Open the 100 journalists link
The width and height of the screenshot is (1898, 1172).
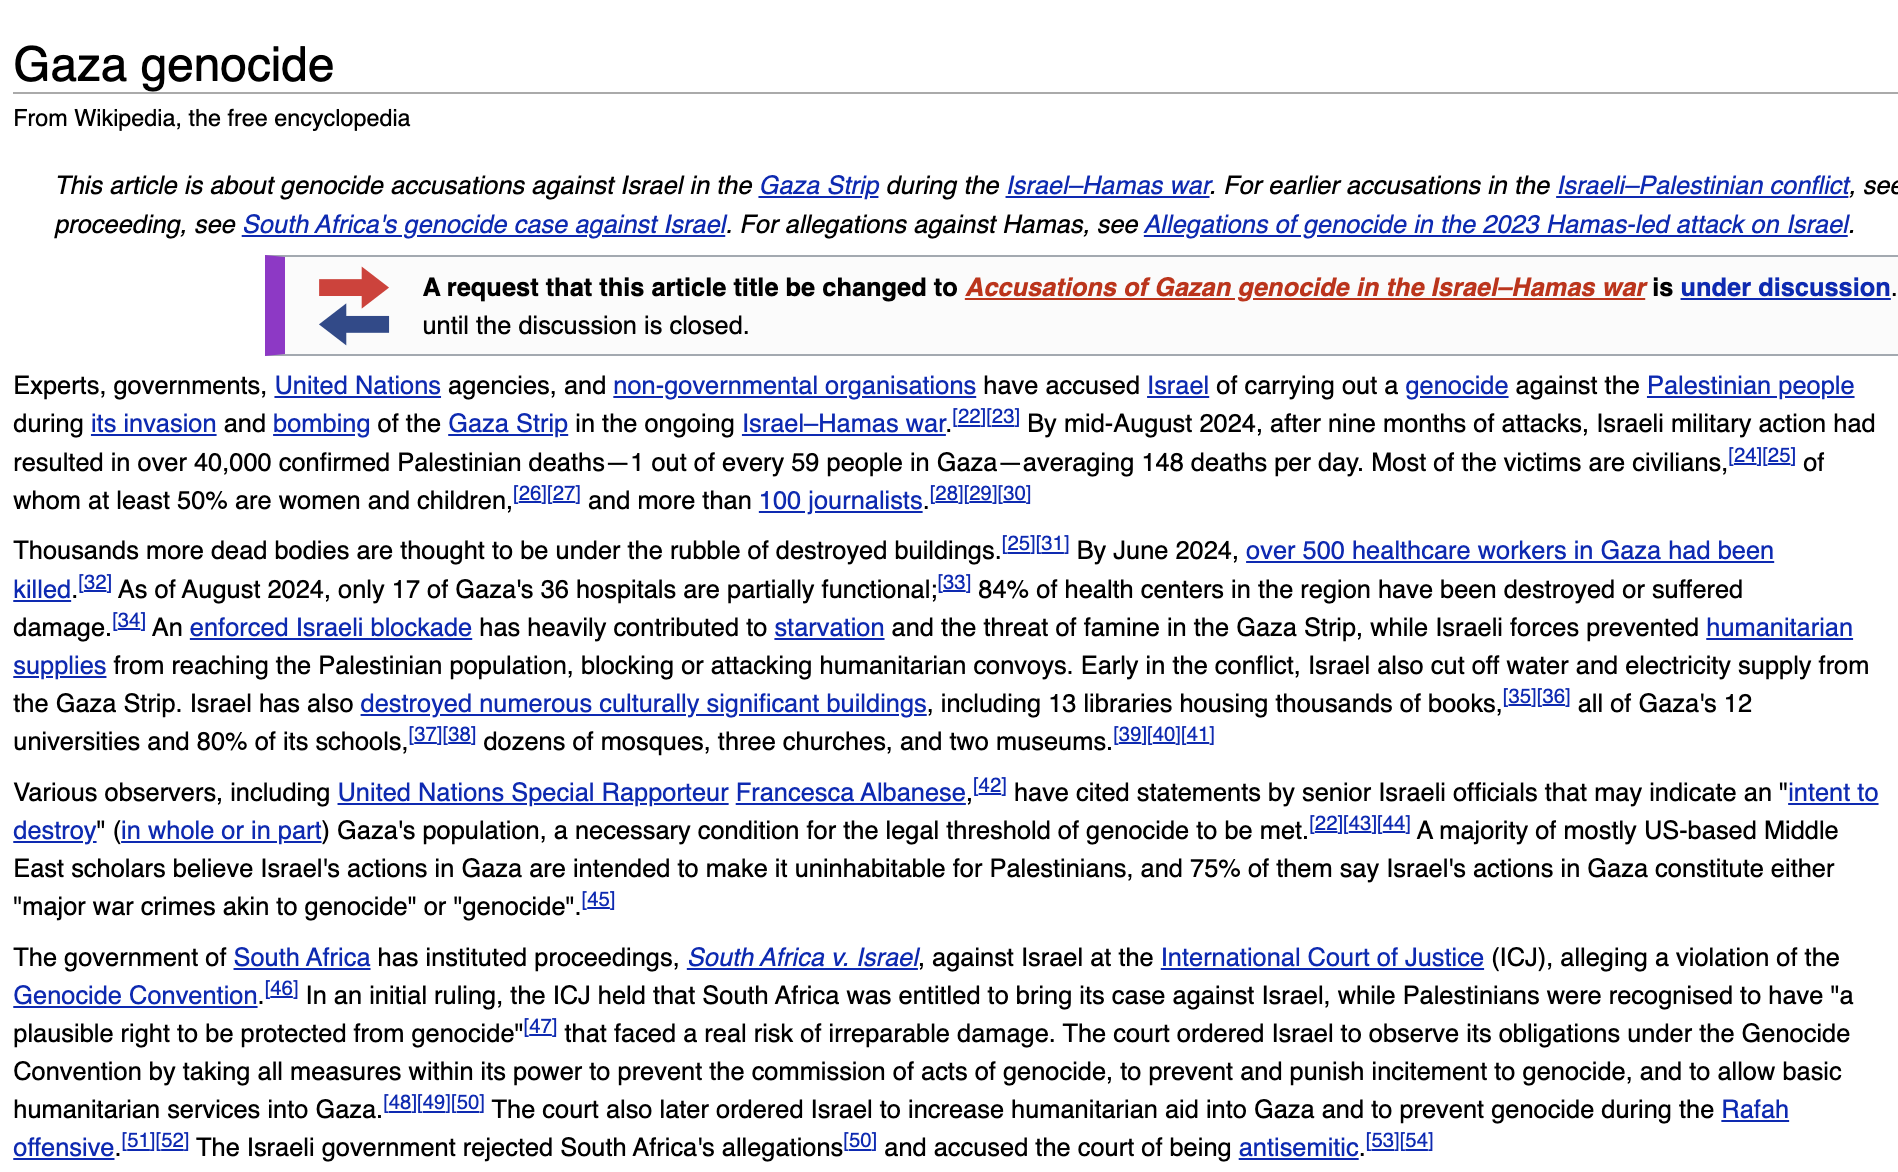tap(840, 501)
